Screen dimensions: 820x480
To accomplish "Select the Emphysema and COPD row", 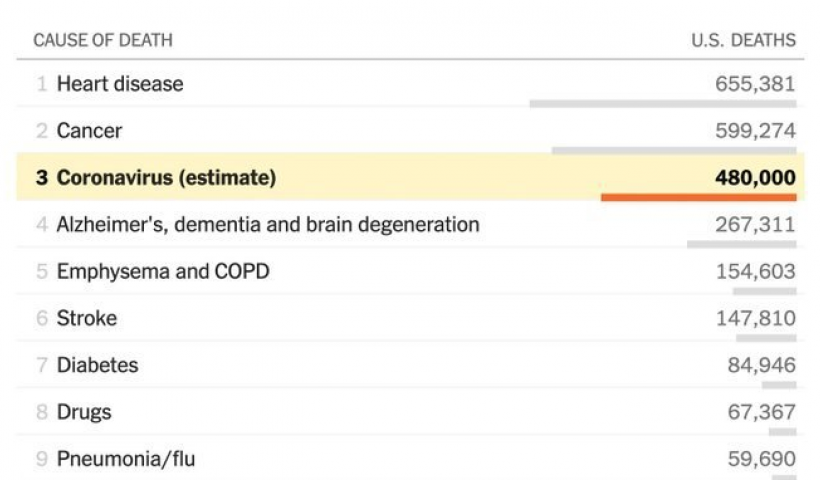I will tap(162, 271).
